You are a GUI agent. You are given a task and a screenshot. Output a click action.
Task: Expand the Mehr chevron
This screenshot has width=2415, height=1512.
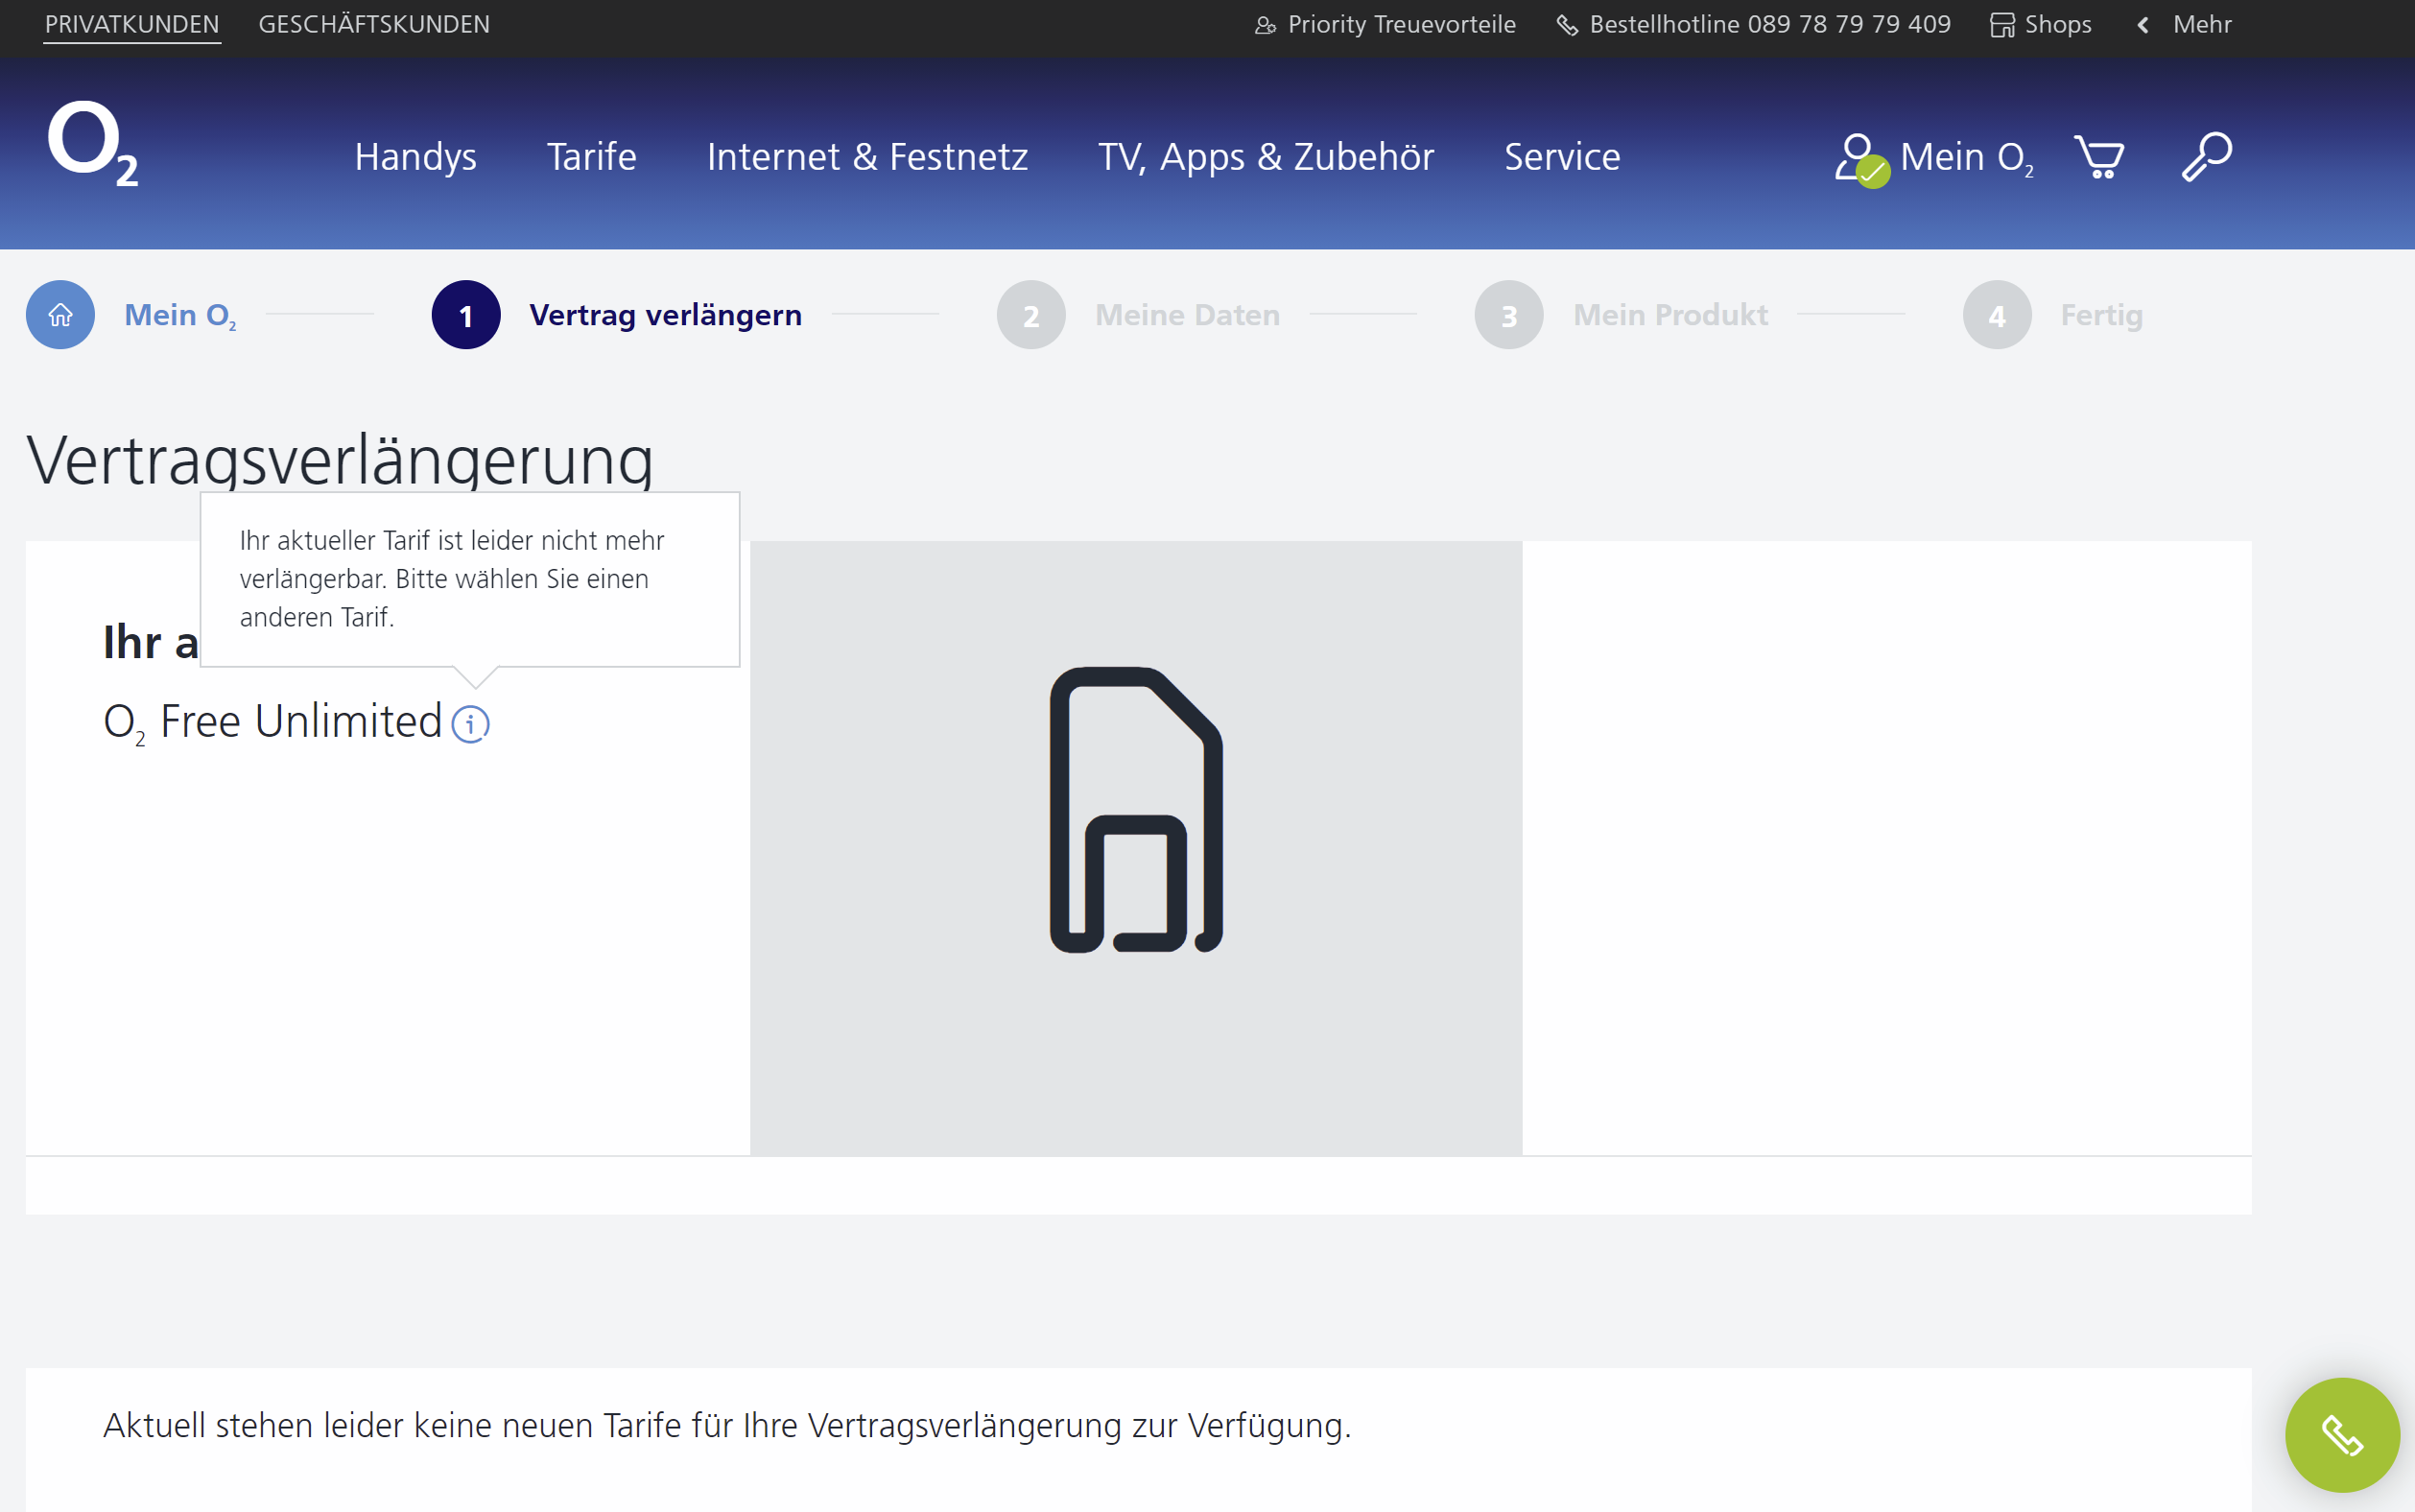tap(2143, 25)
